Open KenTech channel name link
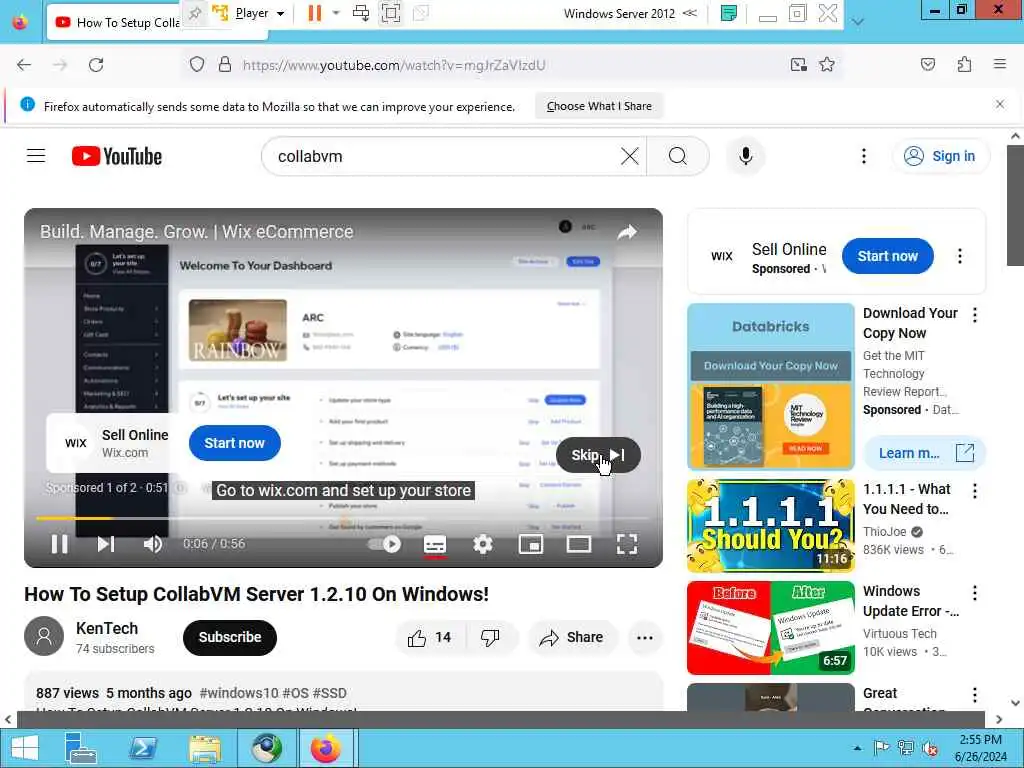The width and height of the screenshot is (1024, 768). [107, 628]
